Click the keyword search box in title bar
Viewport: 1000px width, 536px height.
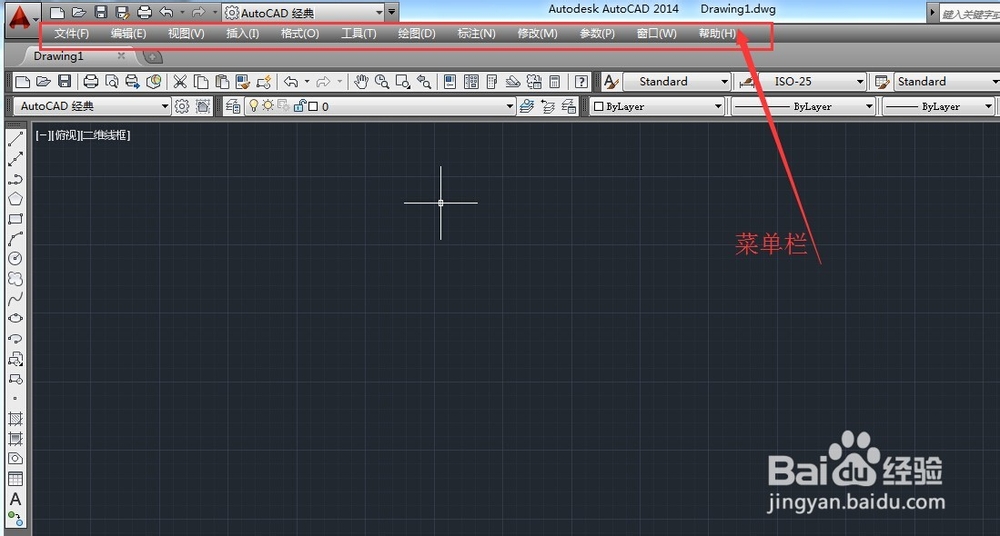pos(969,13)
